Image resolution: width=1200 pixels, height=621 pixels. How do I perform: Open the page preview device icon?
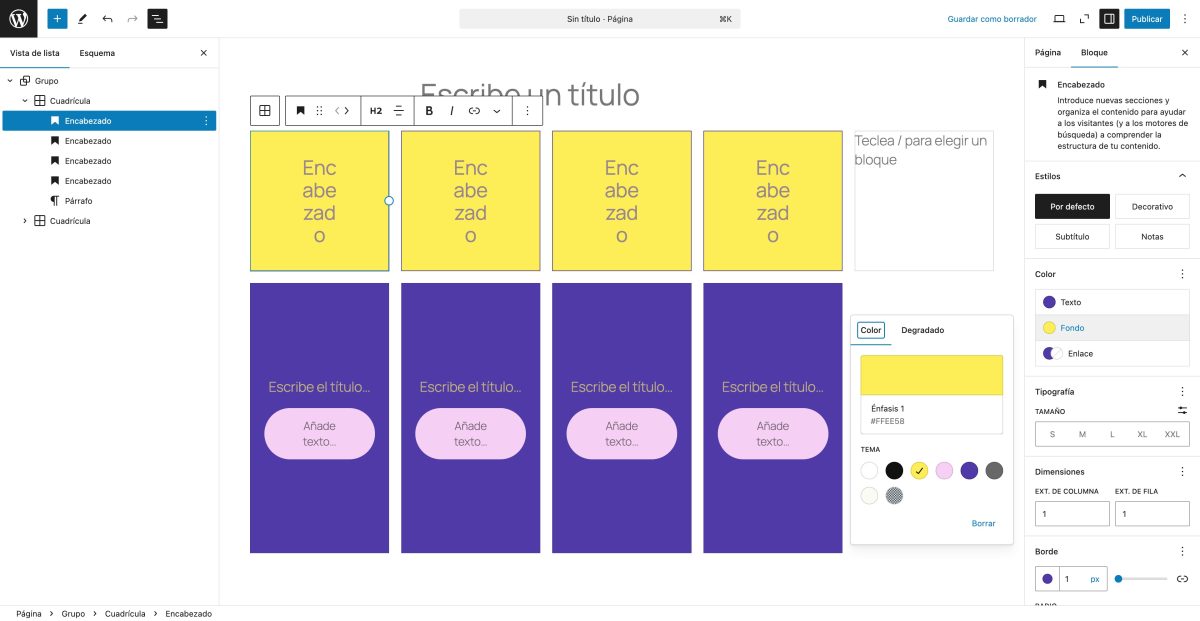pos(1059,18)
